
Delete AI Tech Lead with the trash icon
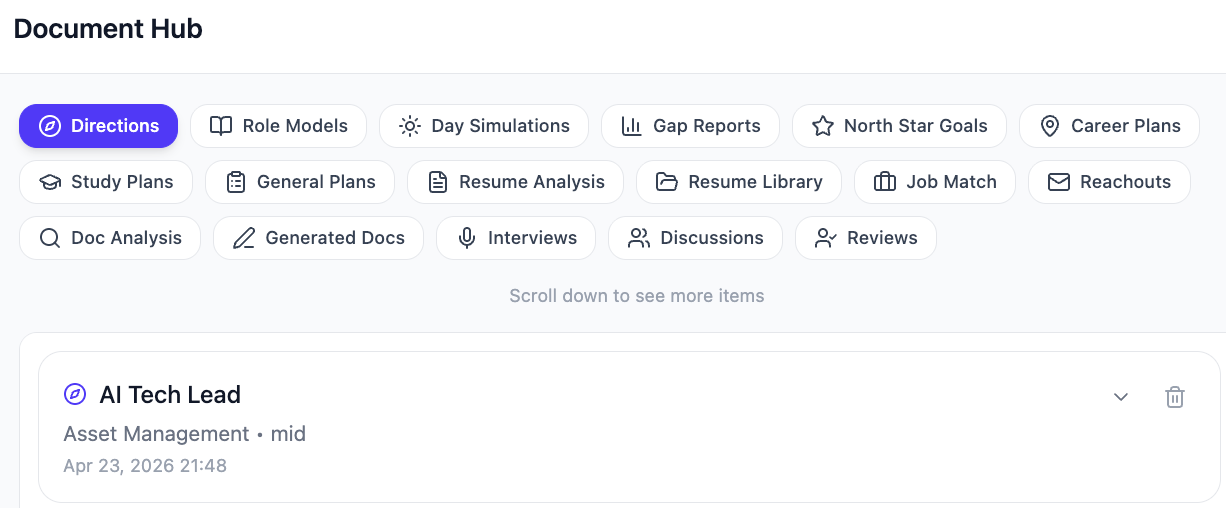(1175, 397)
